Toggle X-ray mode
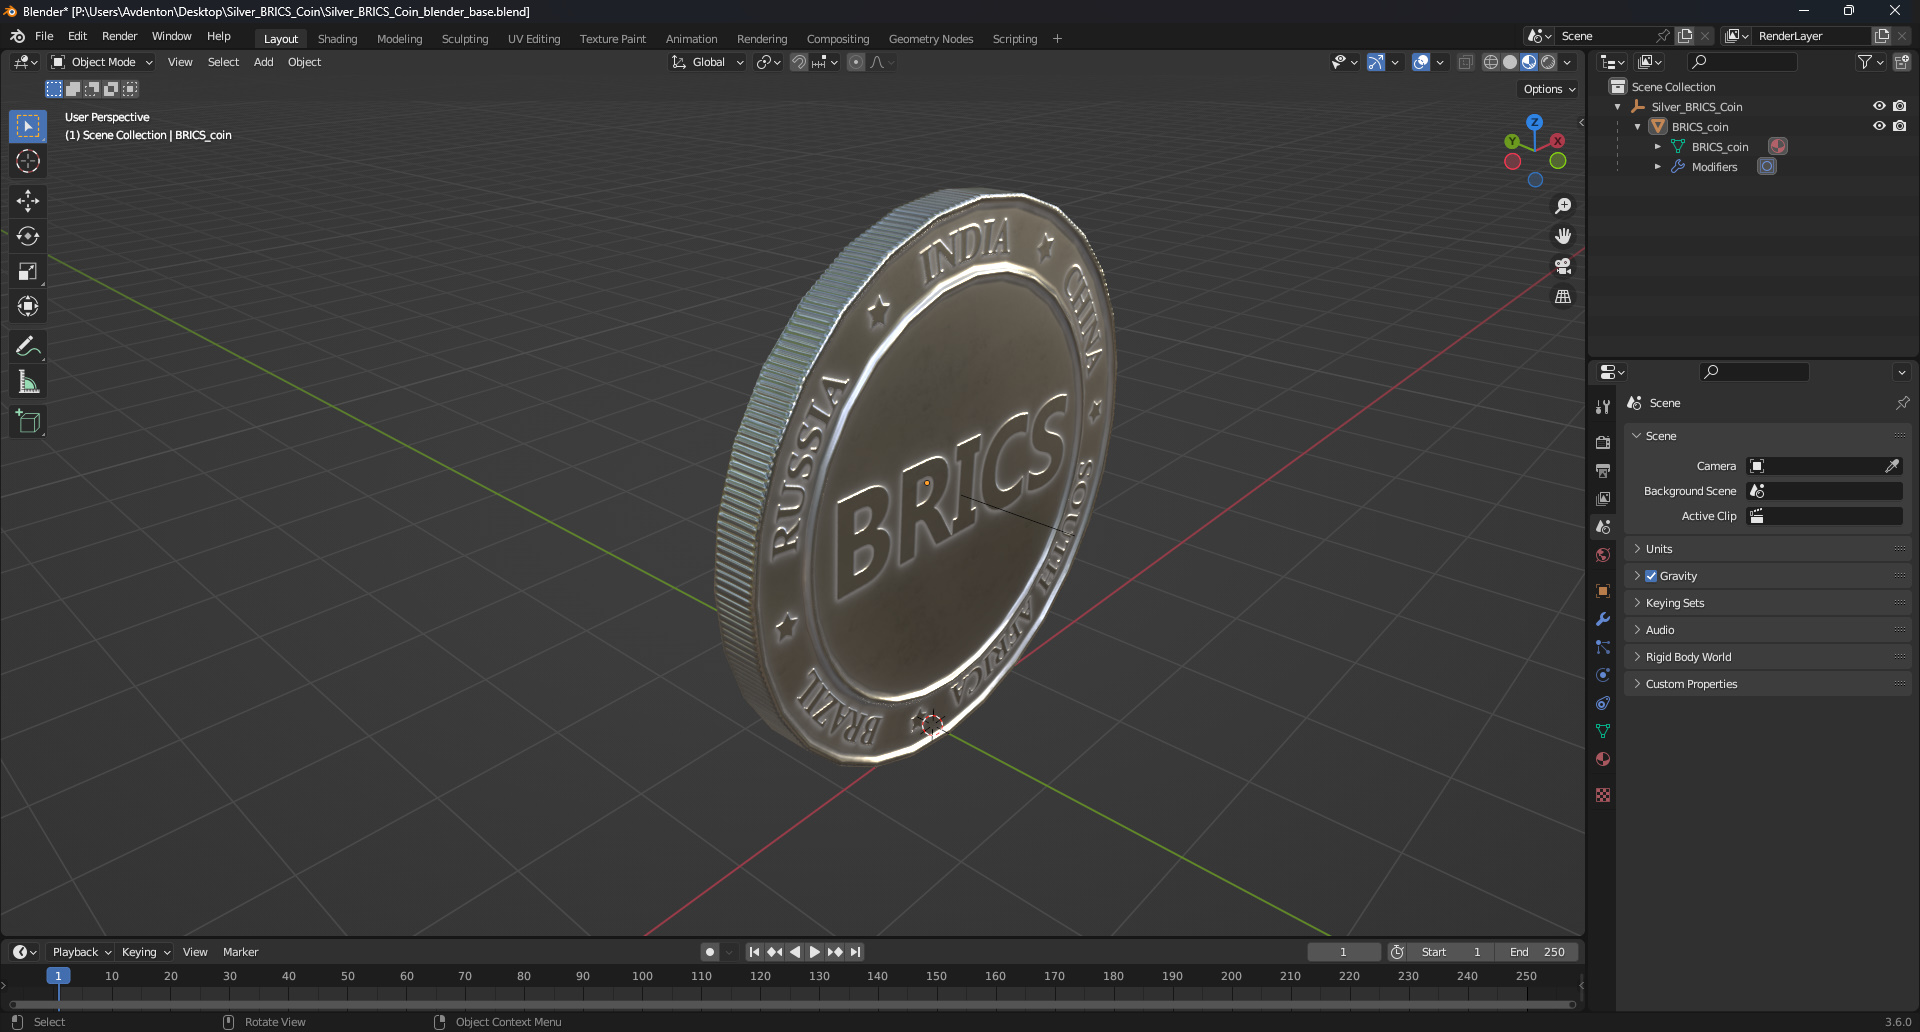 (1465, 62)
